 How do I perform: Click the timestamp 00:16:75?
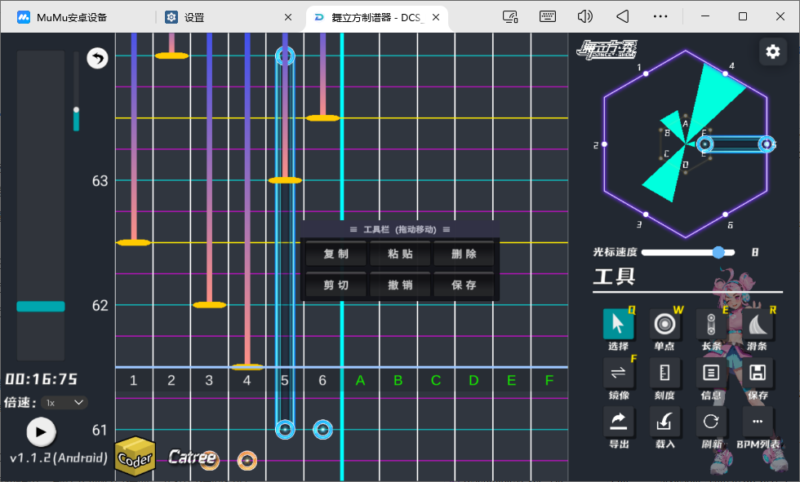[41, 379]
